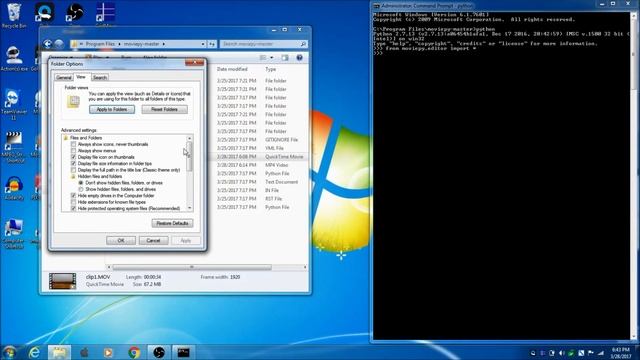
Task: Click the refresh button beside address bar
Action: coord(212,44)
